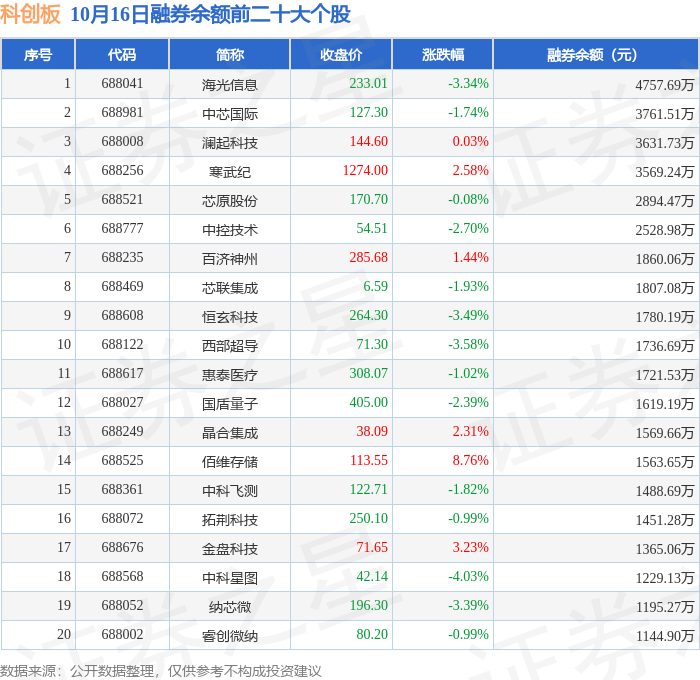
Task: Click closing price 285.68
Action: [x=368, y=258]
